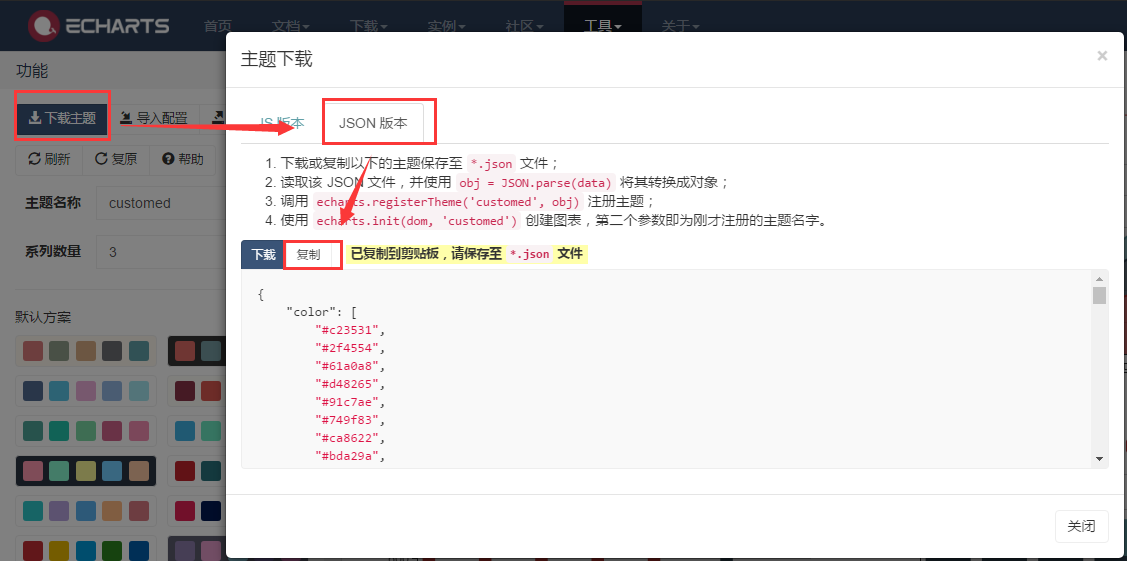Click the 主题下载 dialog title
Image resolution: width=1127 pixels, height=561 pixels.
tap(276, 59)
